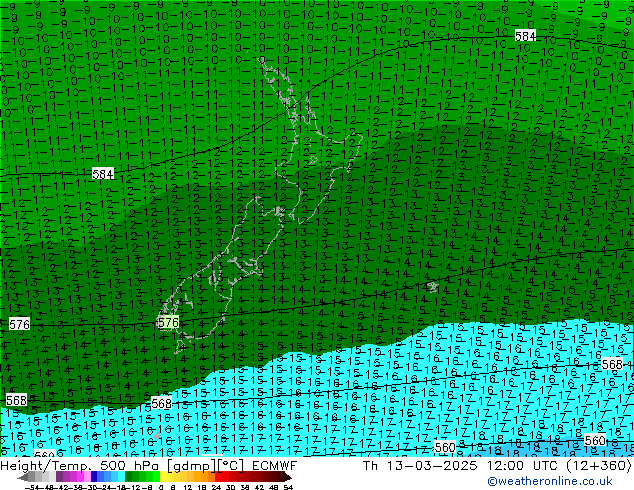Pick the yellow swatch at 0 on the legend
Image resolution: width=634 pixels, height=490 pixels.
(163, 476)
